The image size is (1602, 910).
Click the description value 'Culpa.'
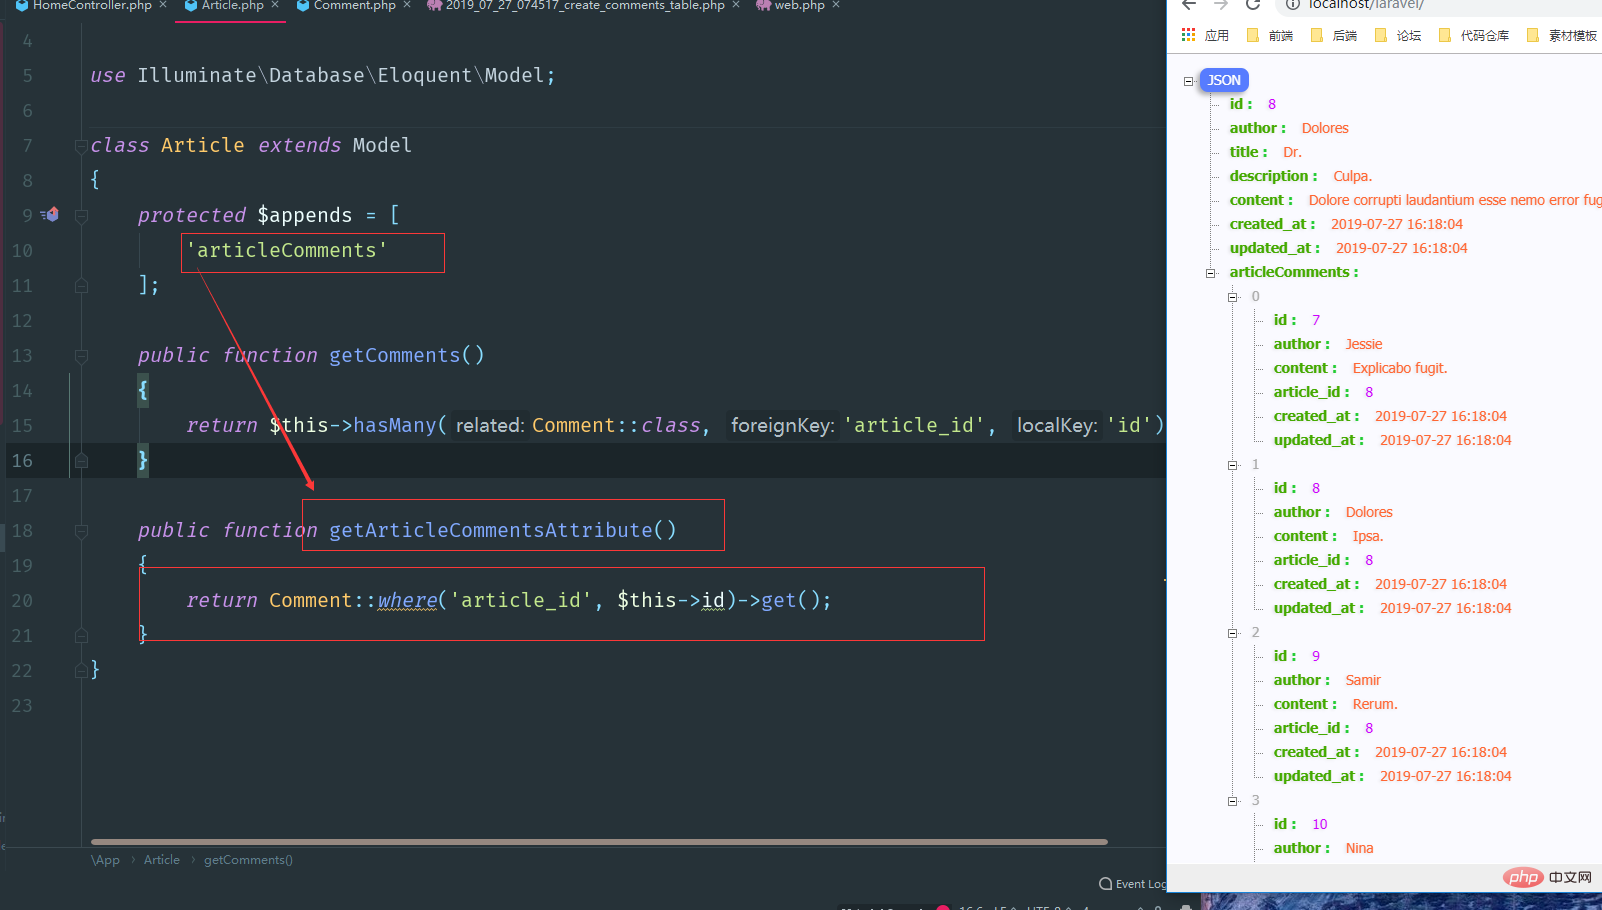pos(1352,176)
